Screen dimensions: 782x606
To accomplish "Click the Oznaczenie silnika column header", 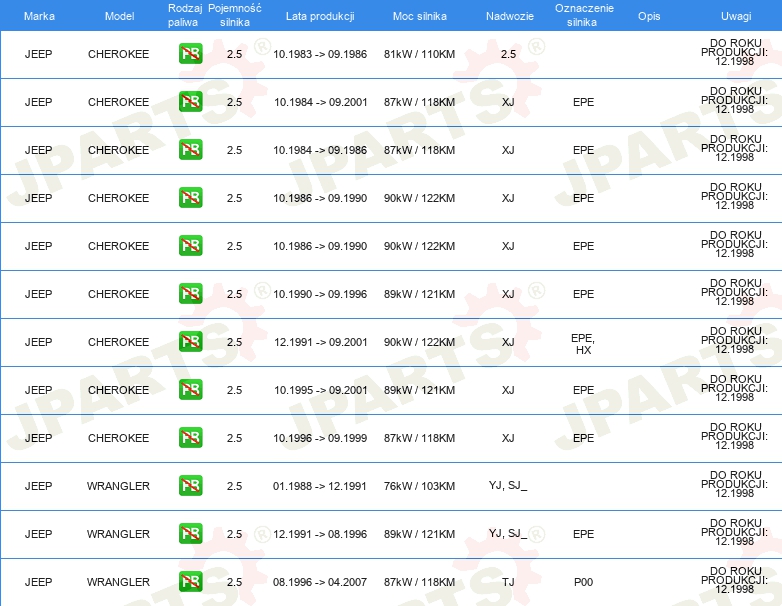I will (x=583, y=15).
